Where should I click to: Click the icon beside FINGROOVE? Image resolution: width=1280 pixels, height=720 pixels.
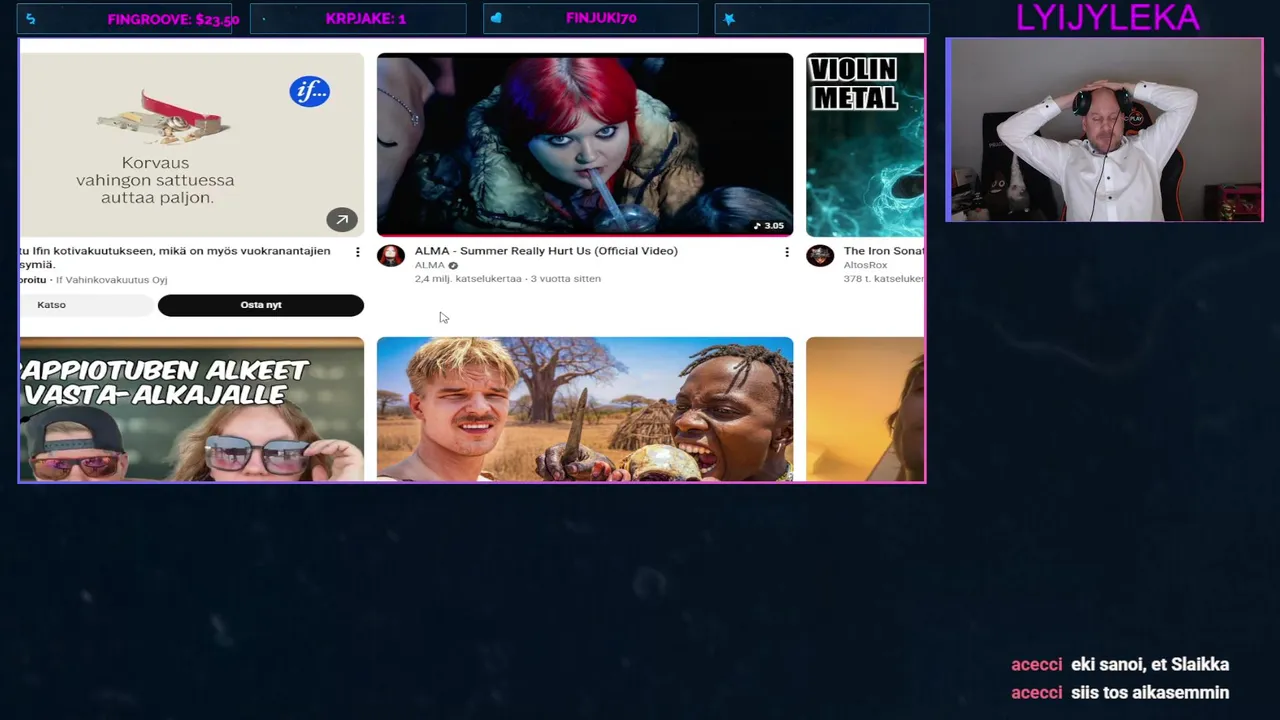(31, 19)
